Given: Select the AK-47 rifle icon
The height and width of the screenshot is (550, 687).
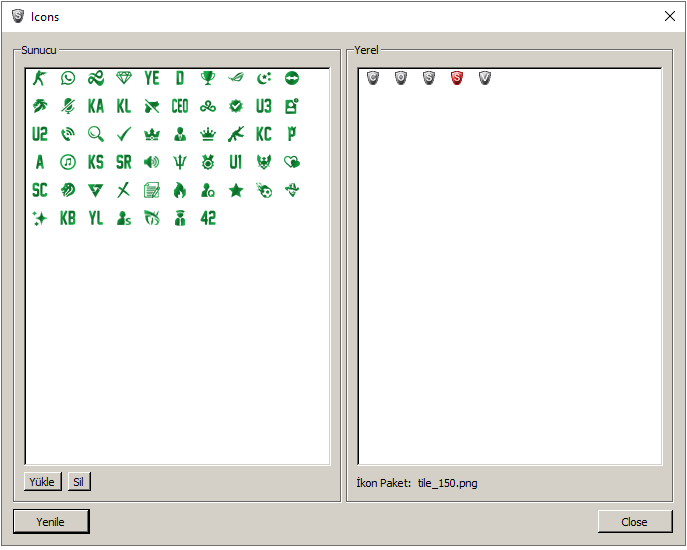Looking at the screenshot, I should pyautogui.click(x=236, y=135).
